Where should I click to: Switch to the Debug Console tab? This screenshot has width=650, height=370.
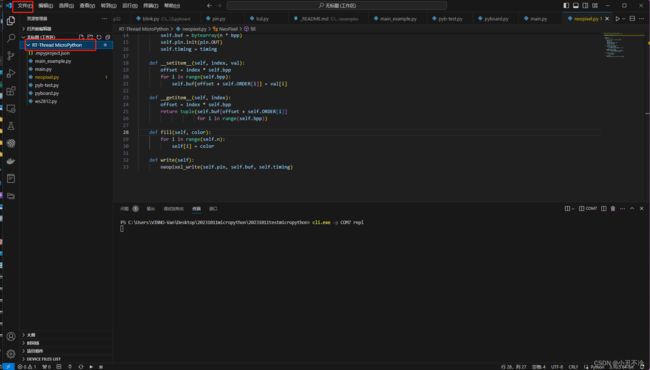173,208
